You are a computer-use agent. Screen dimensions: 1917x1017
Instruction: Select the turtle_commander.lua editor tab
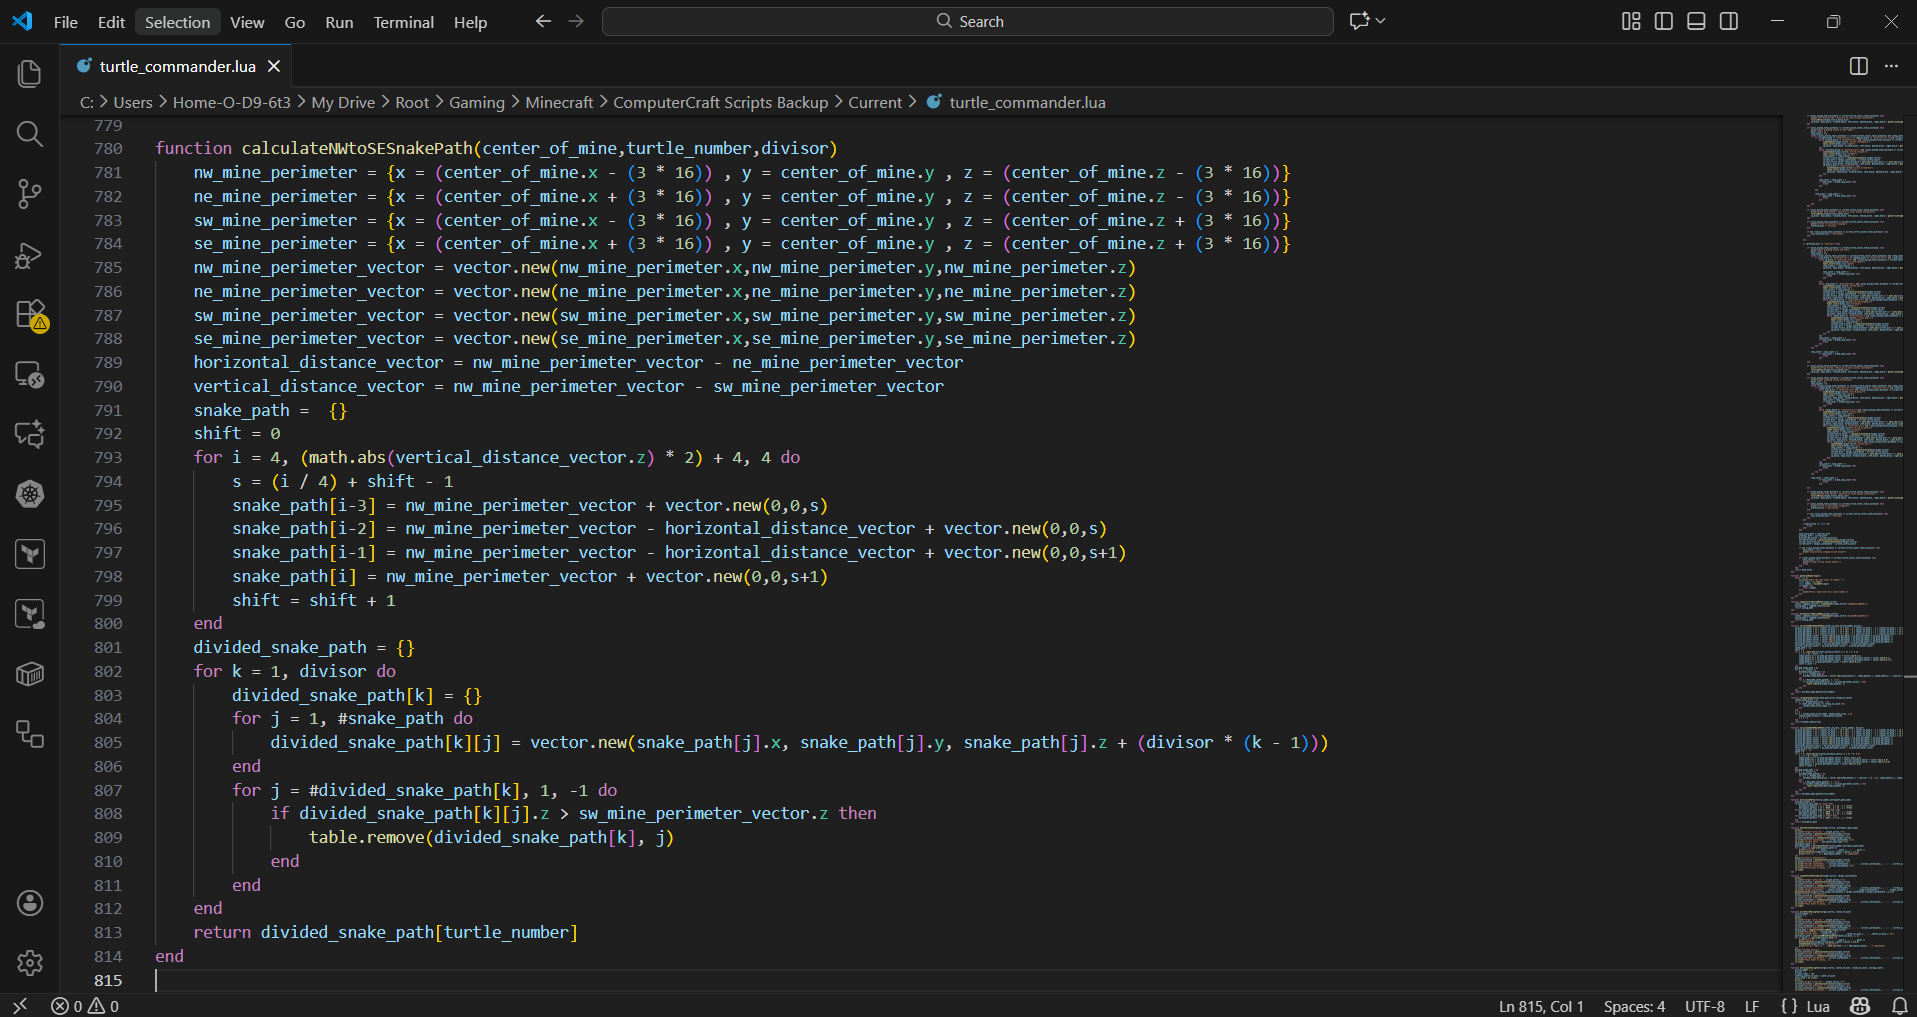point(177,66)
